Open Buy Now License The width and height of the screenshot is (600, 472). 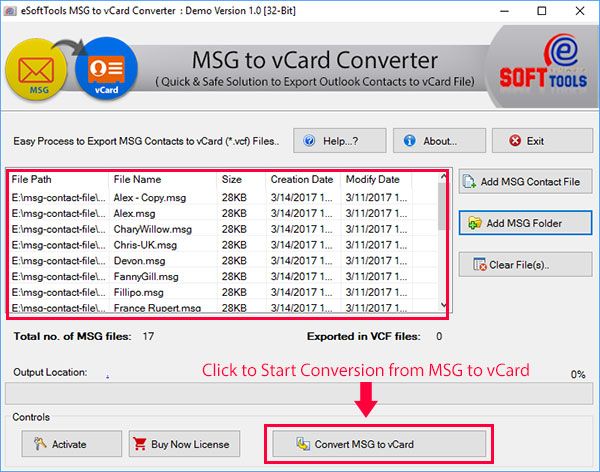[184, 444]
